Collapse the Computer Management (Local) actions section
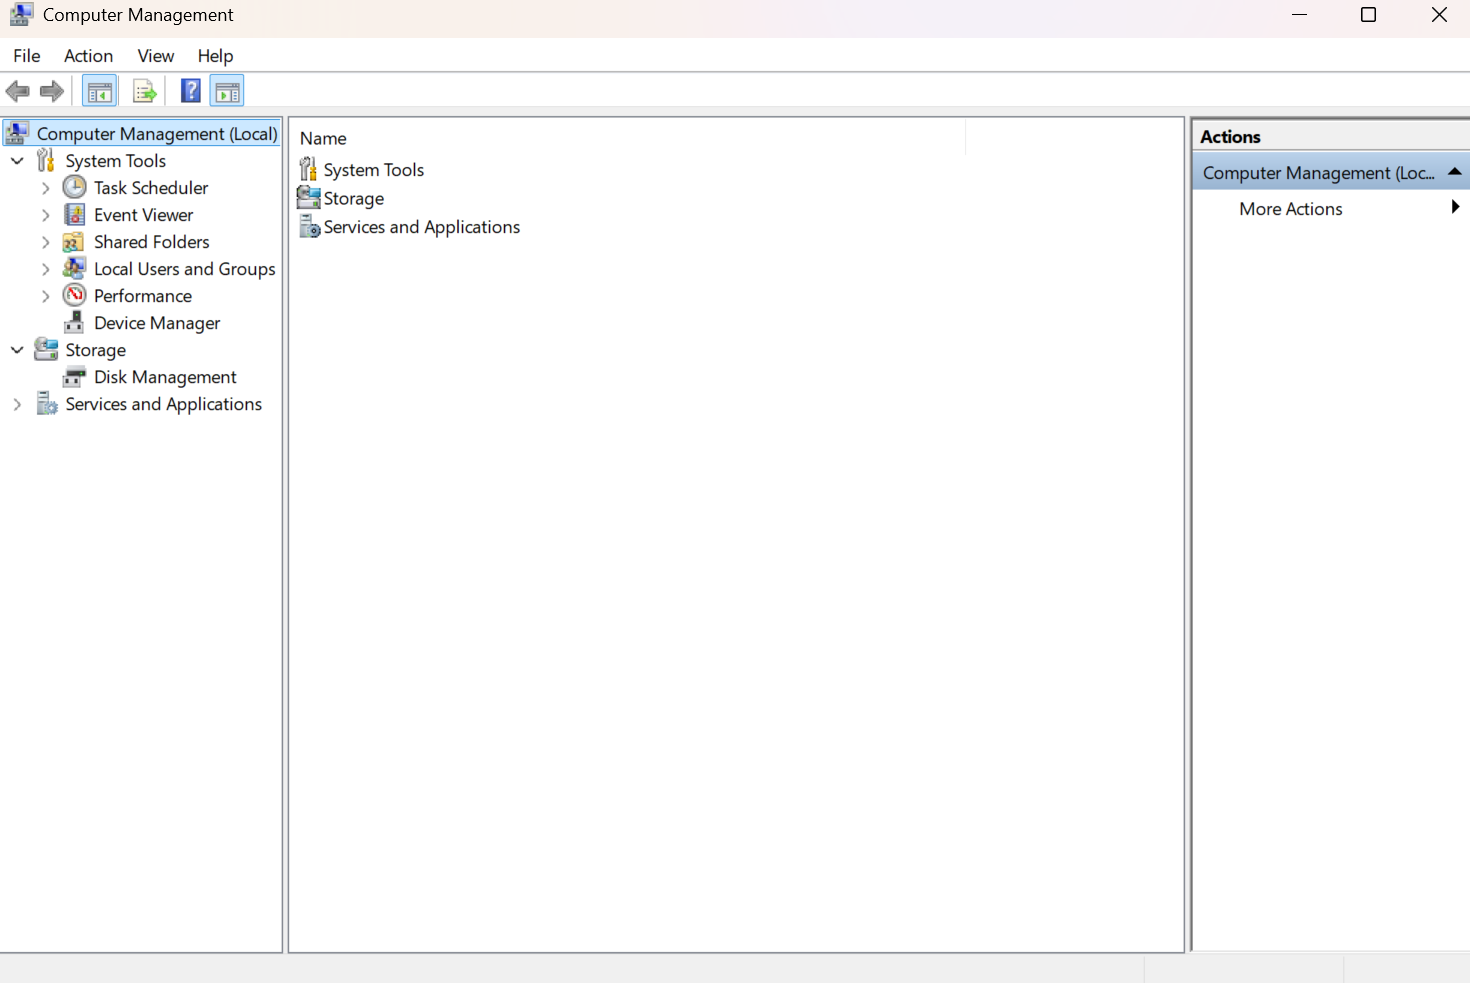The width and height of the screenshot is (1470, 983). (x=1455, y=171)
